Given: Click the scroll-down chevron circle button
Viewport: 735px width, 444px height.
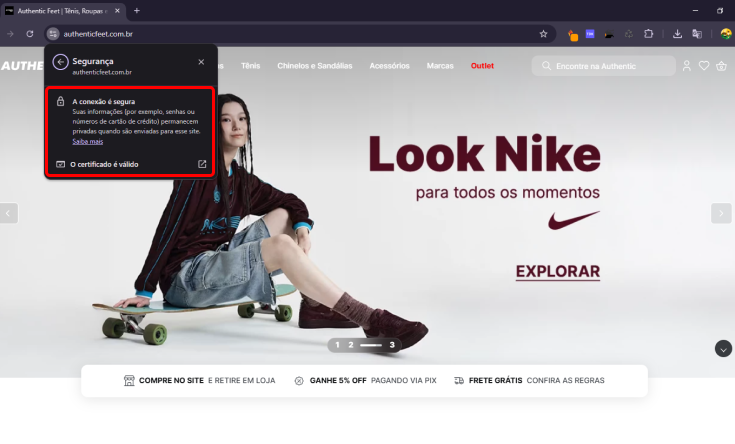Looking at the screenshot, I should point(723,349).
